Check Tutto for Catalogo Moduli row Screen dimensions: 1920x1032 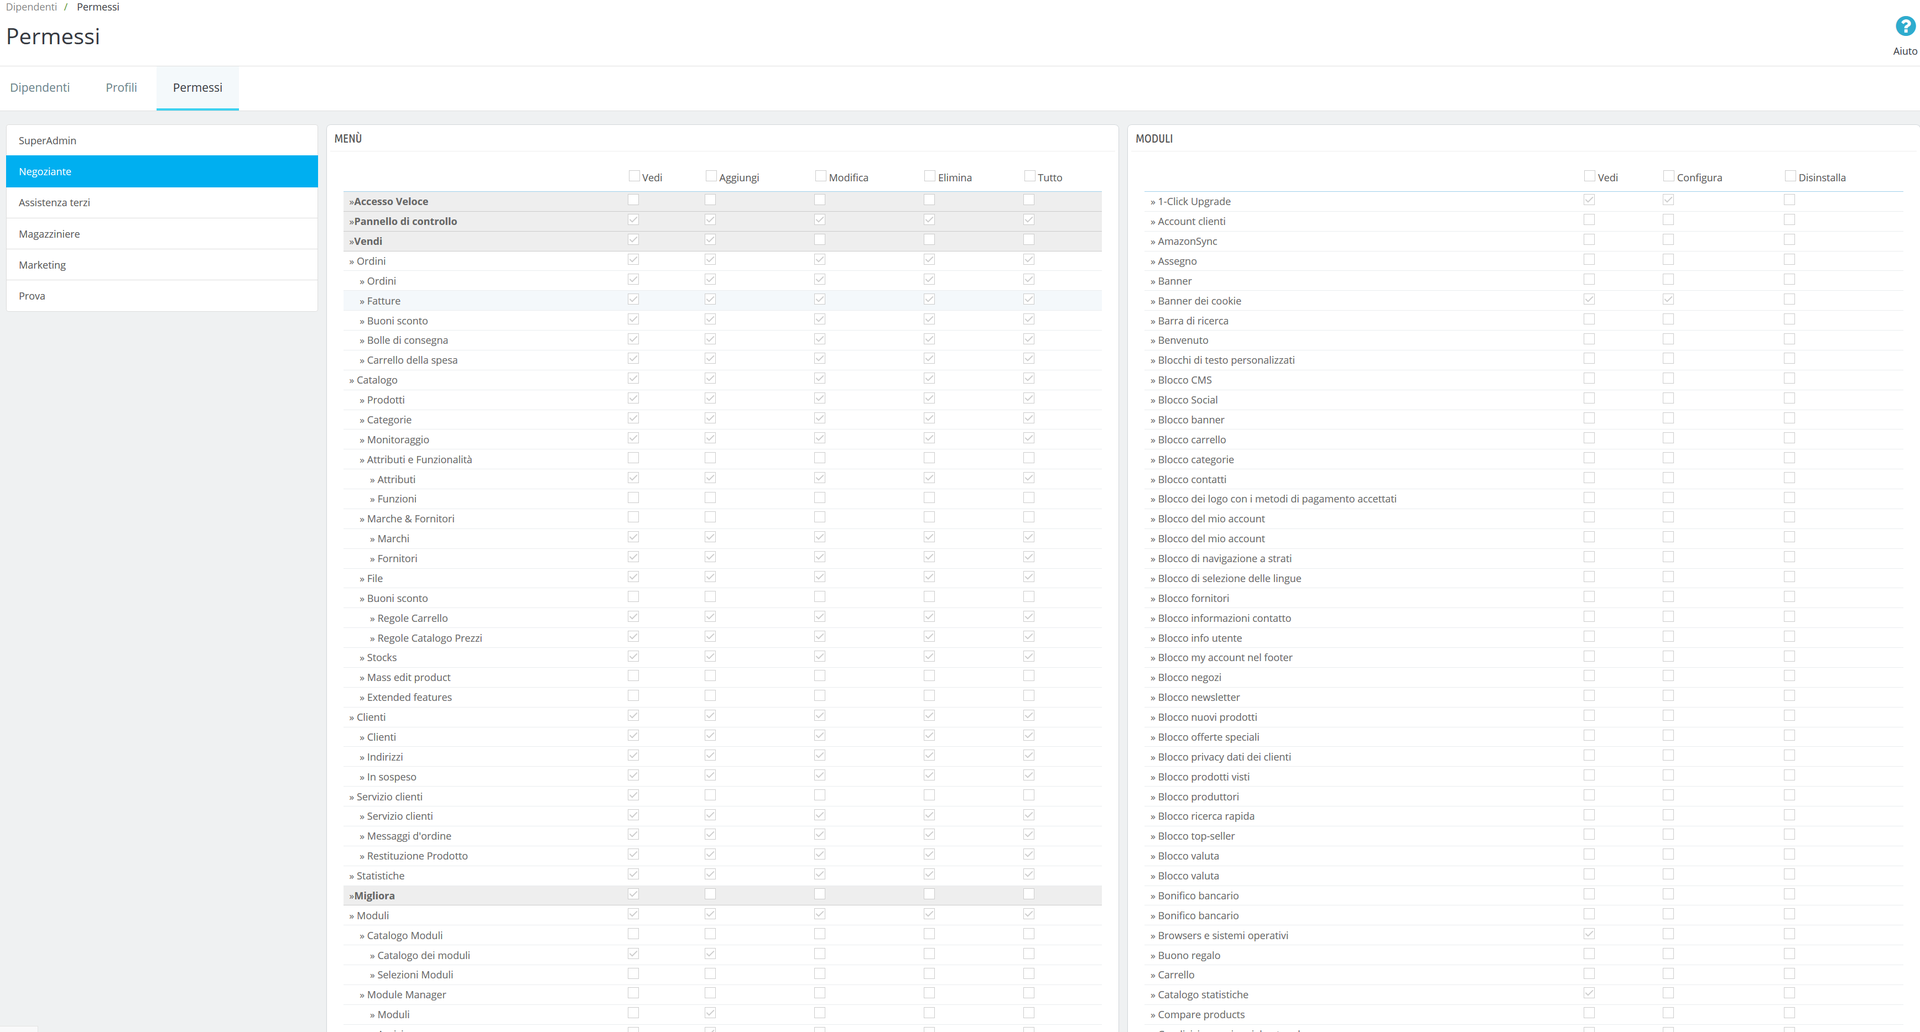[1029, 934]
